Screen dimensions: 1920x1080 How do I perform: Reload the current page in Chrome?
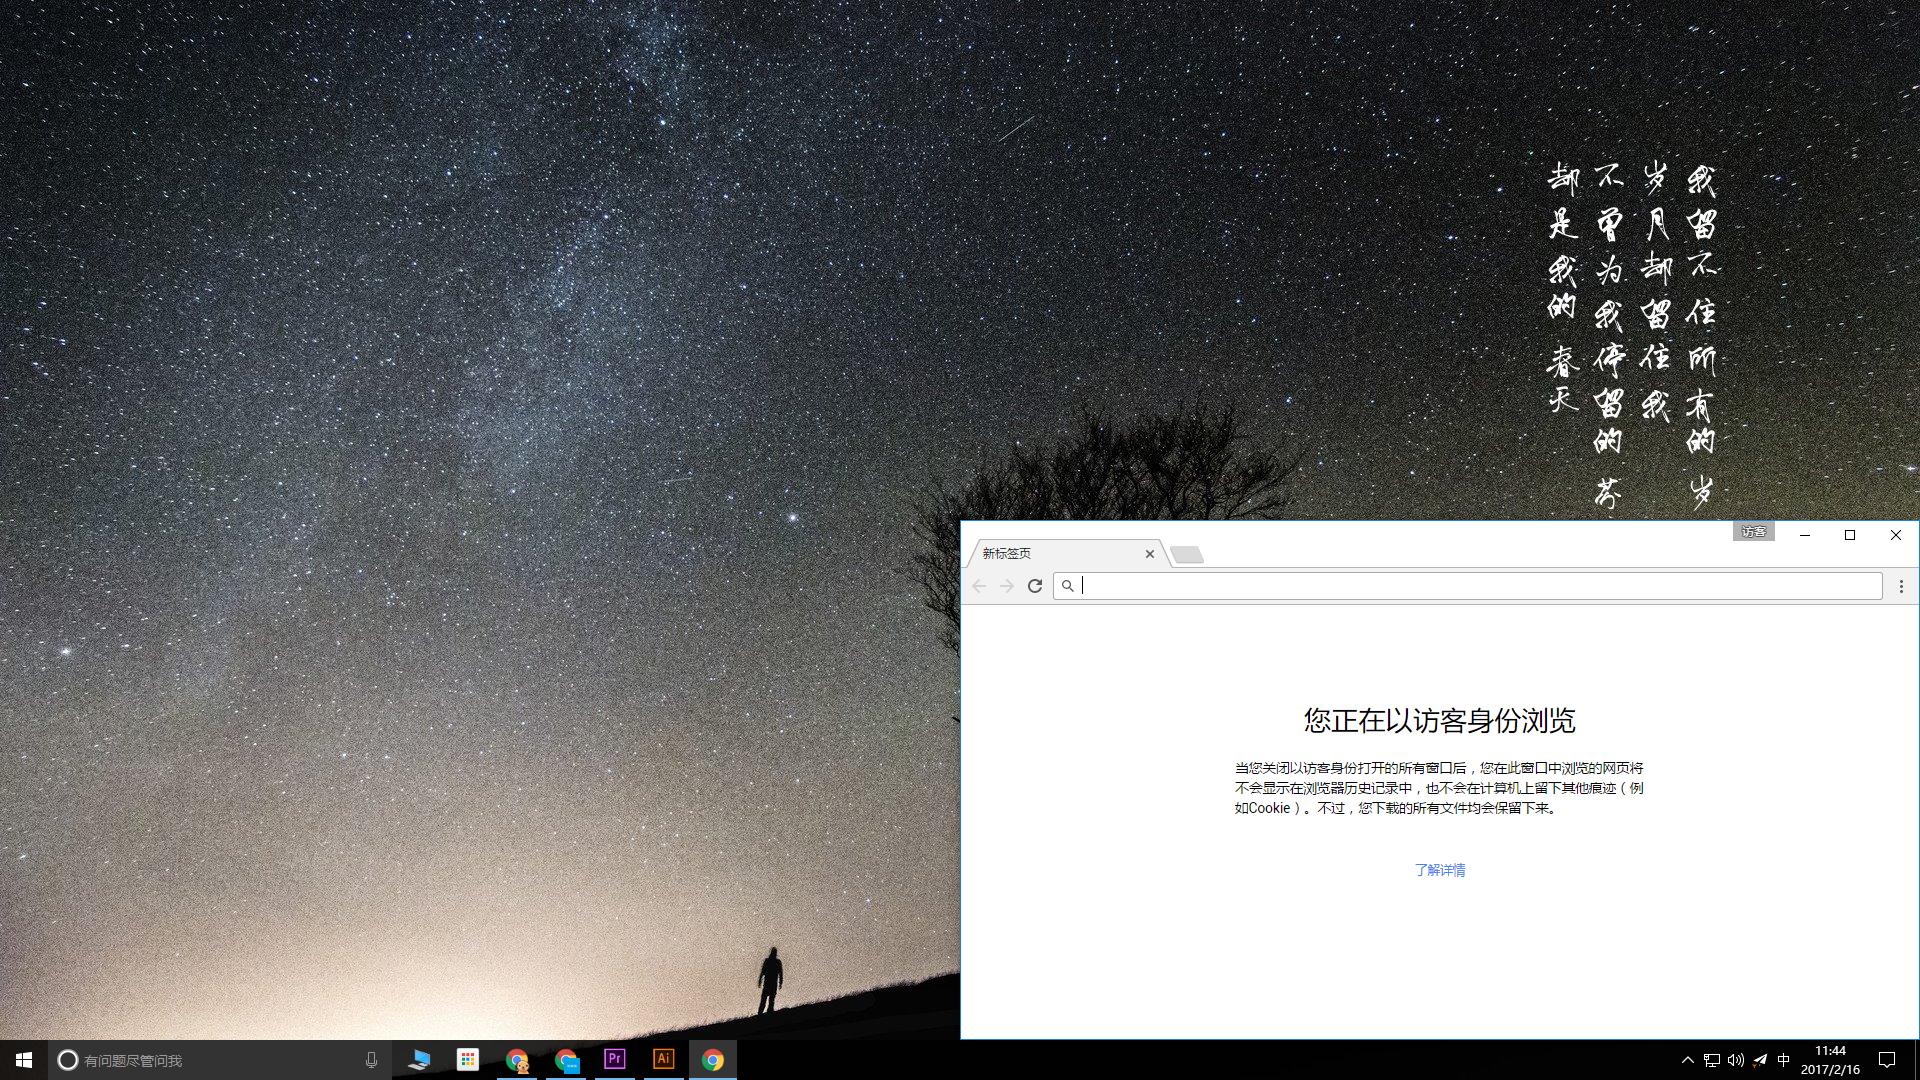(1035, 586)
